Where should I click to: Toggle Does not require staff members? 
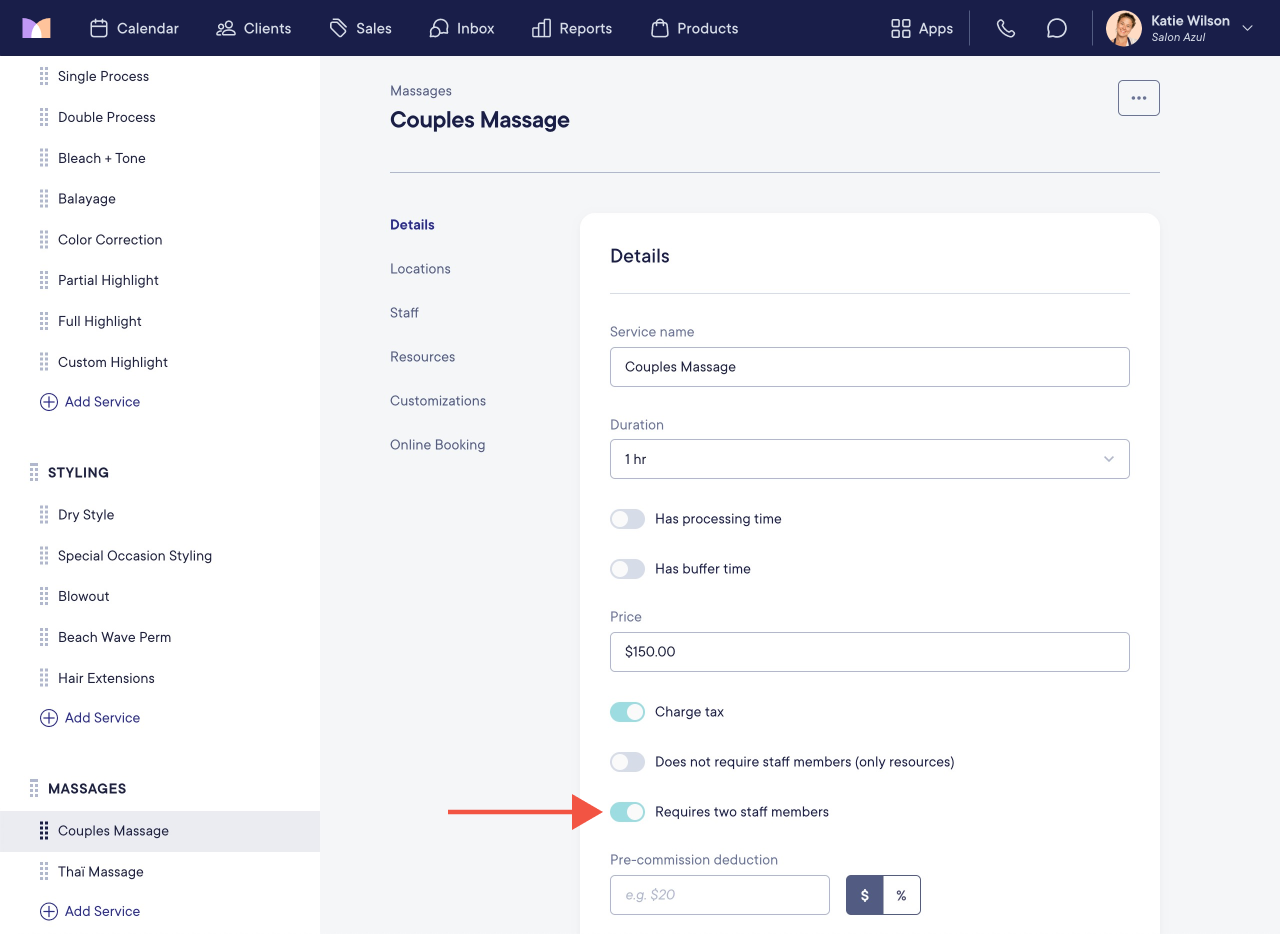[627, 762]
